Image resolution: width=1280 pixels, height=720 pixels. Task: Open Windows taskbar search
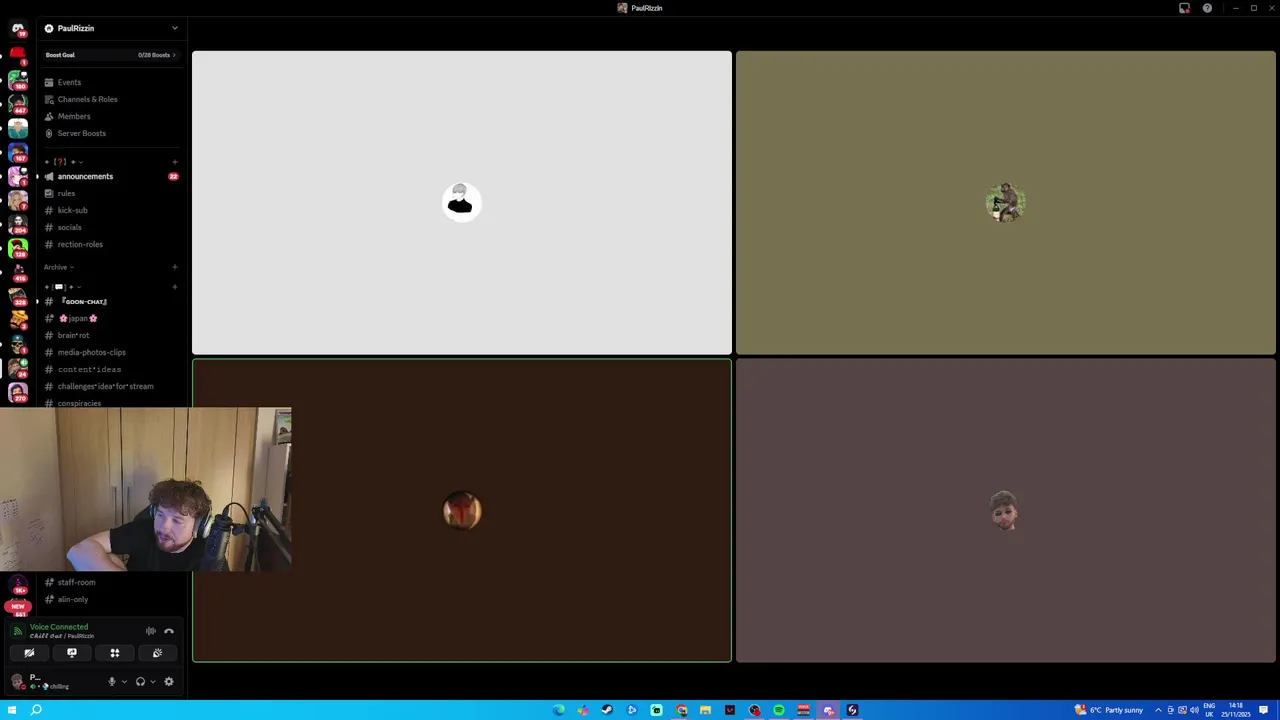pyautogui.click(x=36, y=710)
